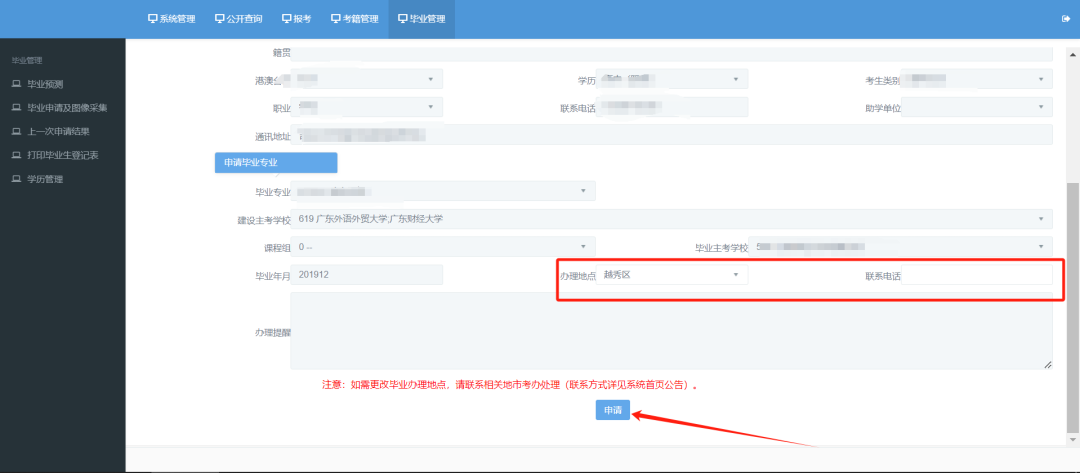1080x473 pixels.
Task: Click the 联系电话 field inside red box
Action: tap(977, 275)
